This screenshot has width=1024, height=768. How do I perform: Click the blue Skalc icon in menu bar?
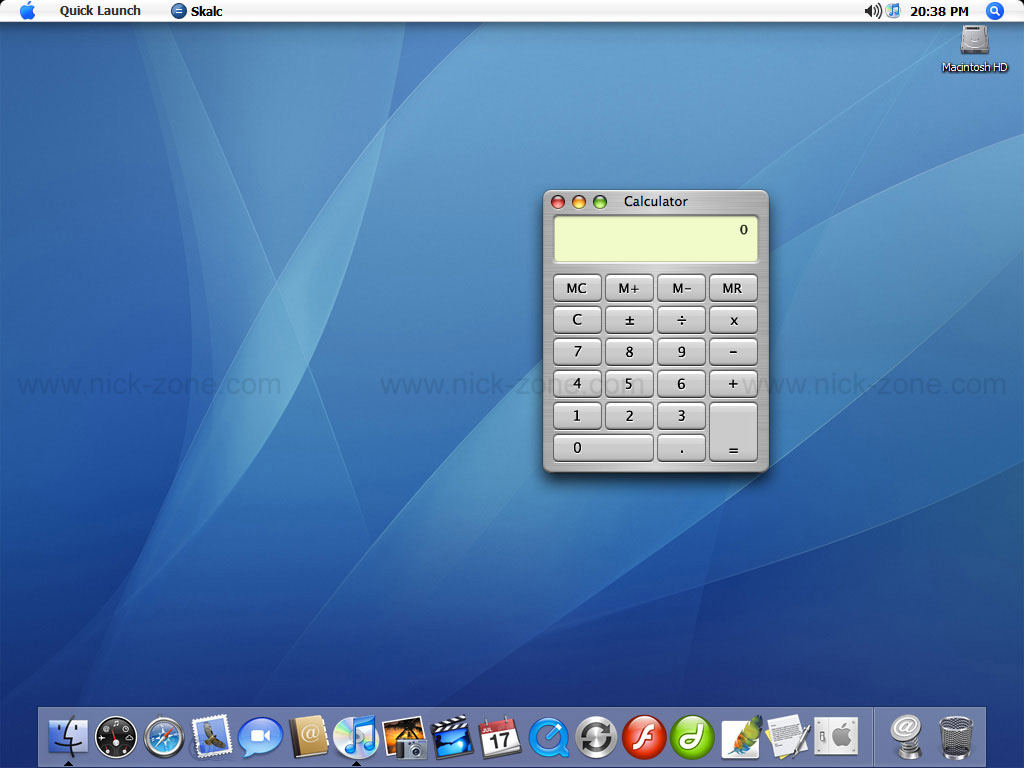click(178, 11)
